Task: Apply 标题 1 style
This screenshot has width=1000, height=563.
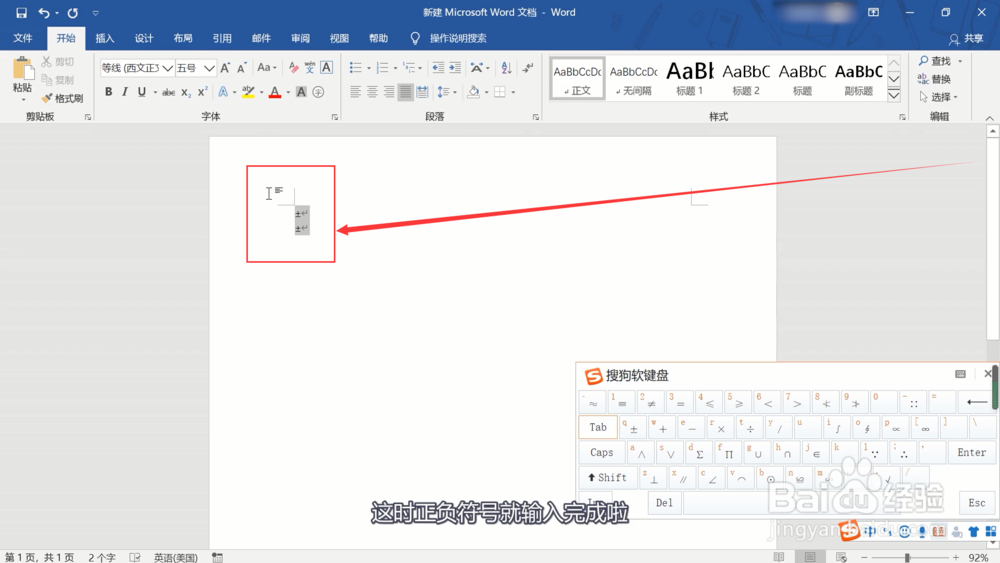Action: (689, 78)
